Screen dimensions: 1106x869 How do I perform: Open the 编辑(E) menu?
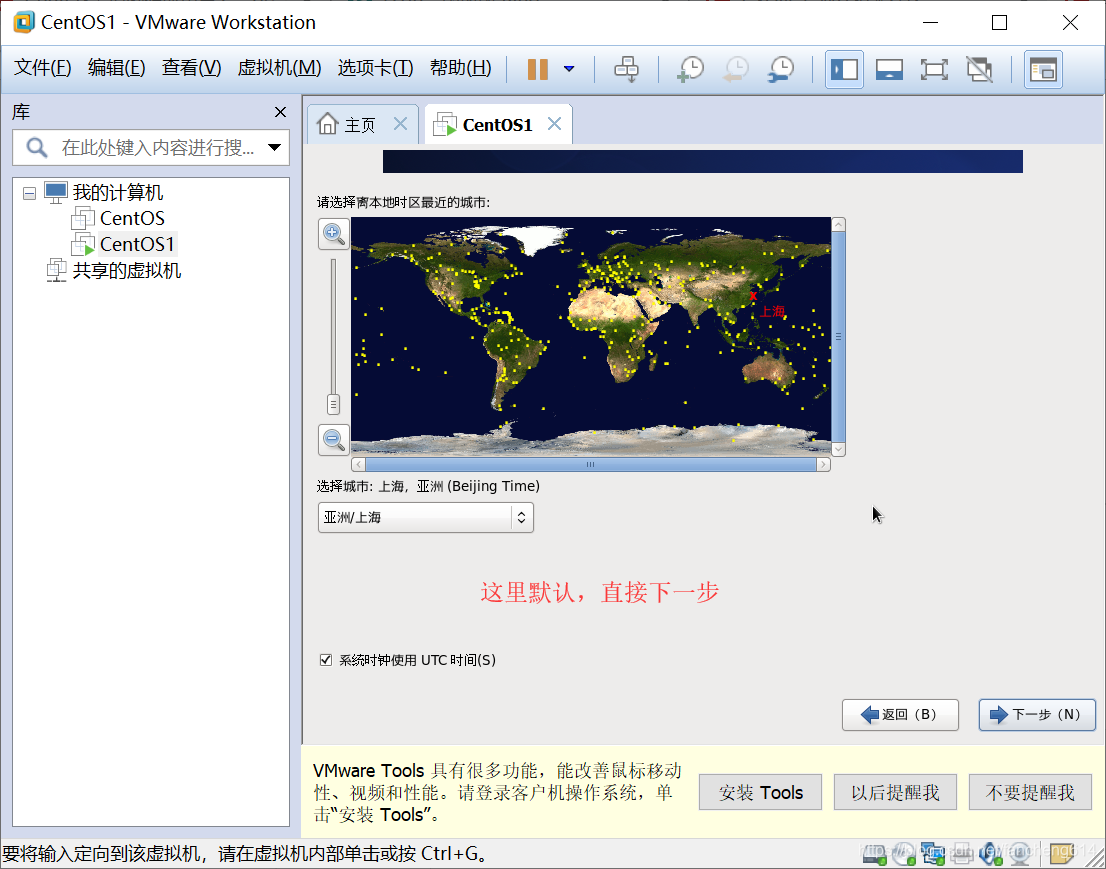(116, 68)
